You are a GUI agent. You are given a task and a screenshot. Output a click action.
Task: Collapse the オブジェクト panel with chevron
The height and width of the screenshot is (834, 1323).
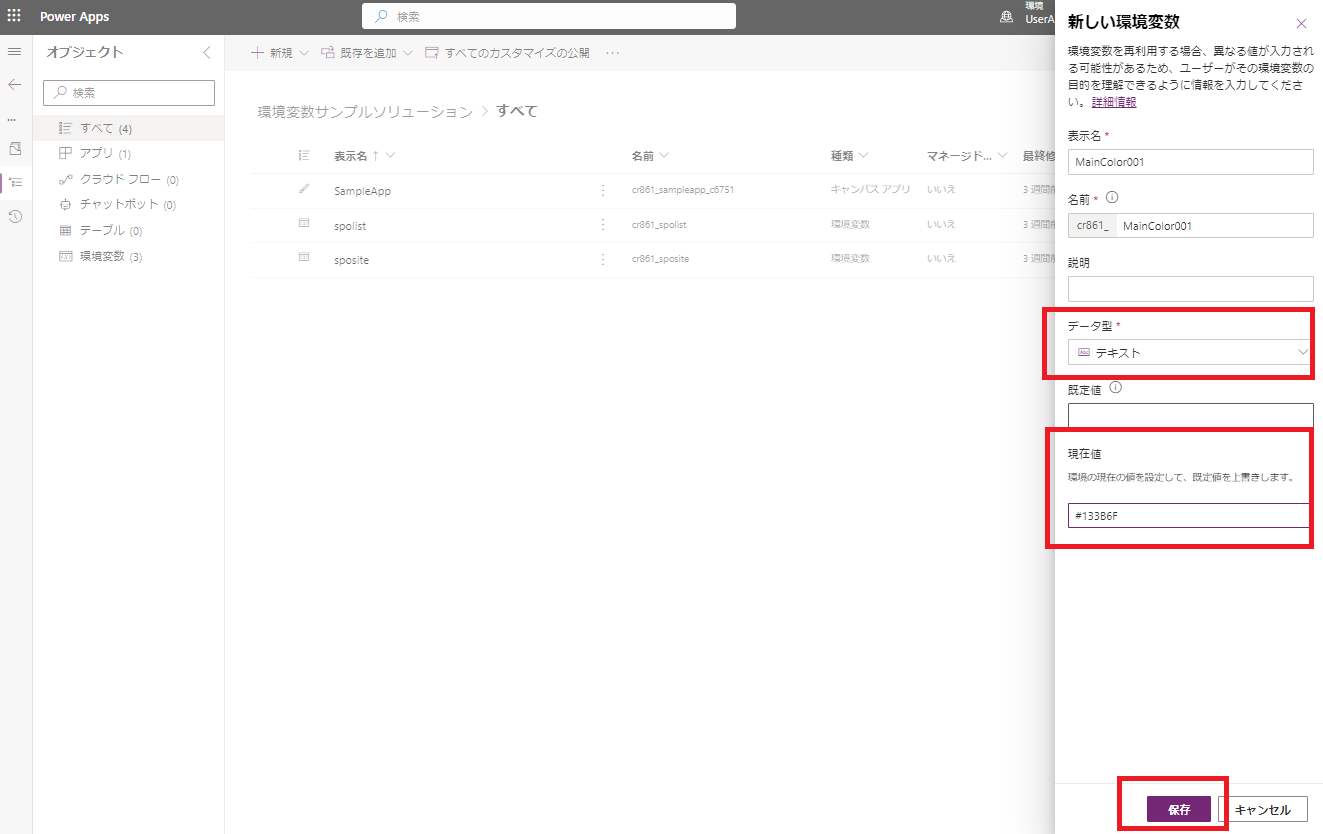pyautogui.click(x=207, y=52)
